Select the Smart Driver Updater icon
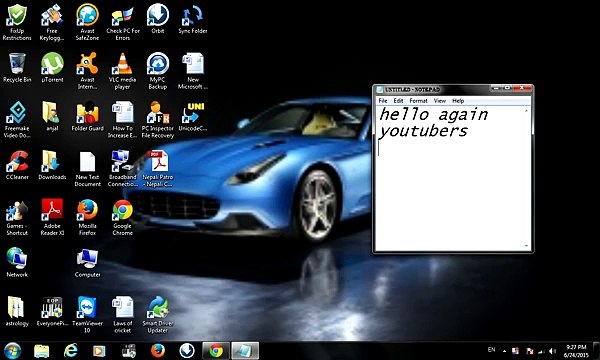 point(158,314)
